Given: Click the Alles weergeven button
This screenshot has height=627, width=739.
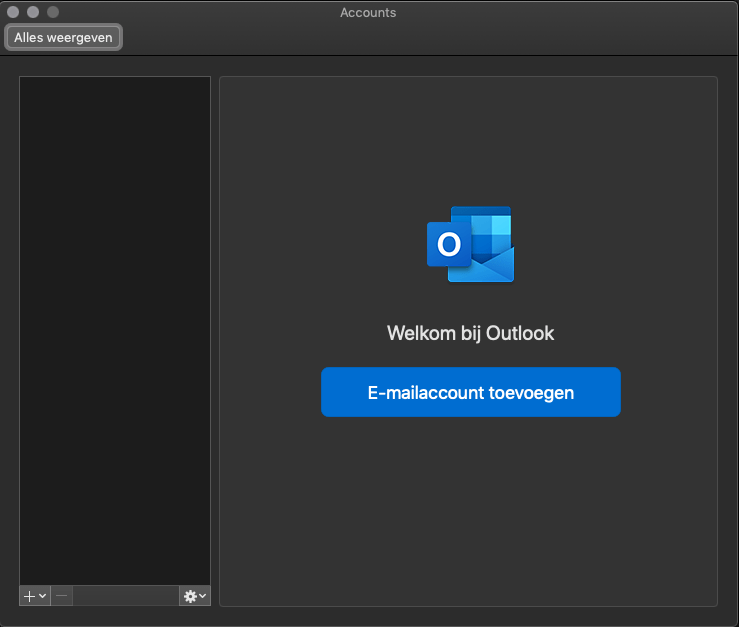Looking at the screenshot, I should click(x=63, y=37).
